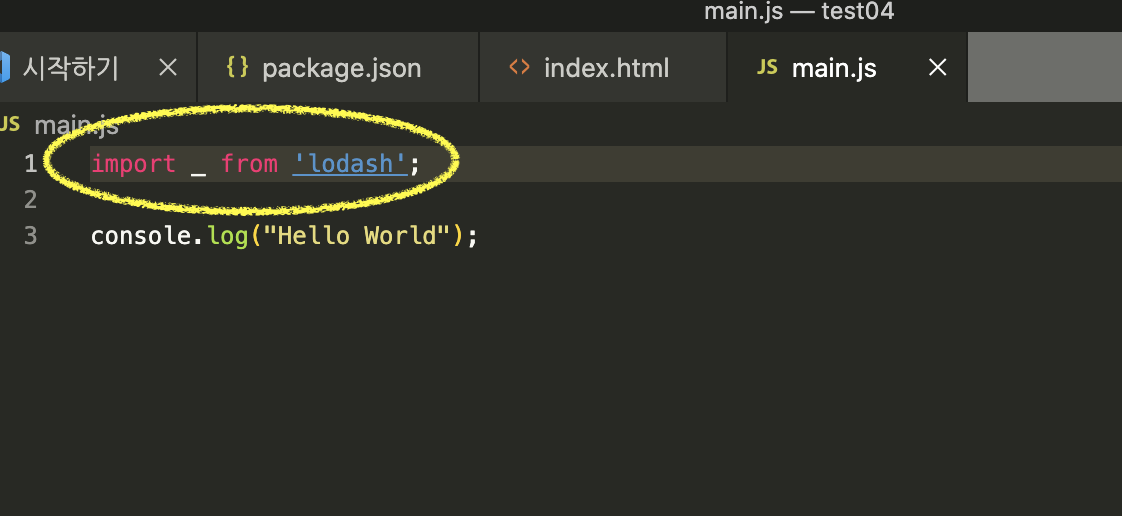Click the main.js breadcrumb path
Screen dimensions: 1122x516
pos(76,126)
